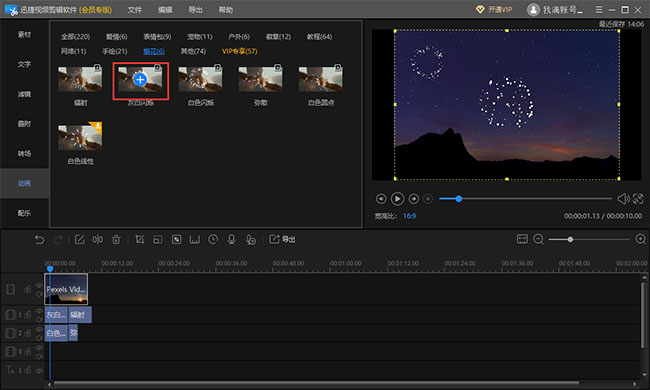This screenshot has height=390, width=650.
Task: Toggle visibility of overlay track 2
Action: click(39, 329)
